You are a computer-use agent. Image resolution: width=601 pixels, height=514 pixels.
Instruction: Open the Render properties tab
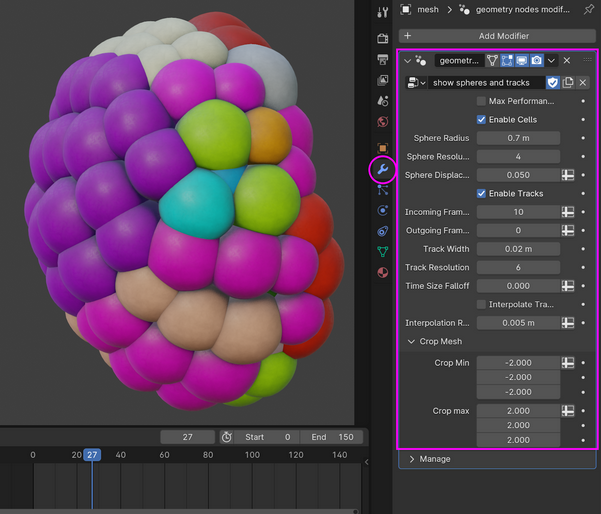point(383,38)
